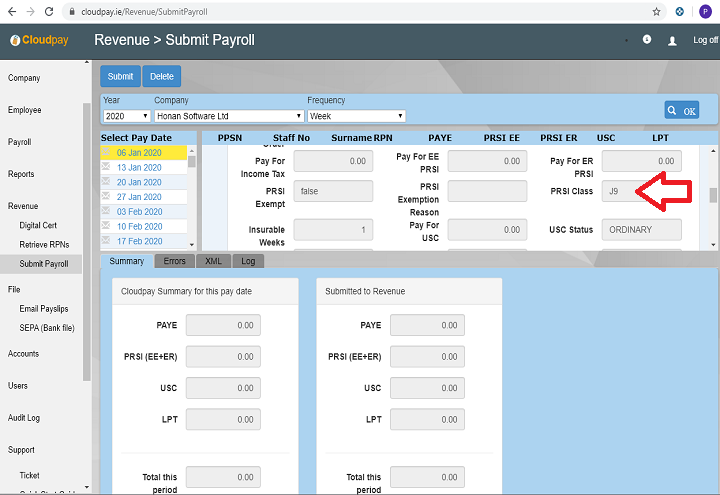
Task: Click envelope icon beside 27 Jan 2020
Action: (x=108, y=197)
